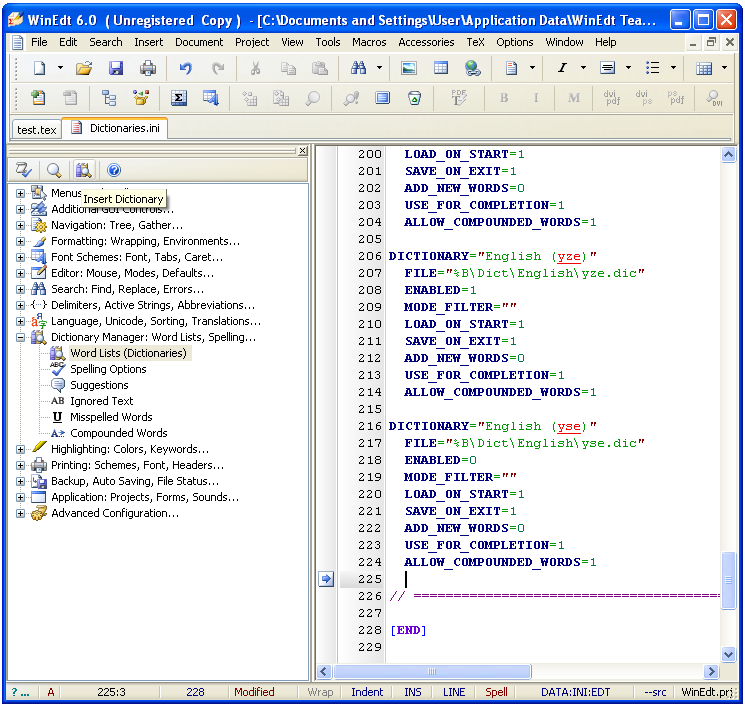Open the Macros menu
The height and width of the screenshot is (706, 745).
369,42
